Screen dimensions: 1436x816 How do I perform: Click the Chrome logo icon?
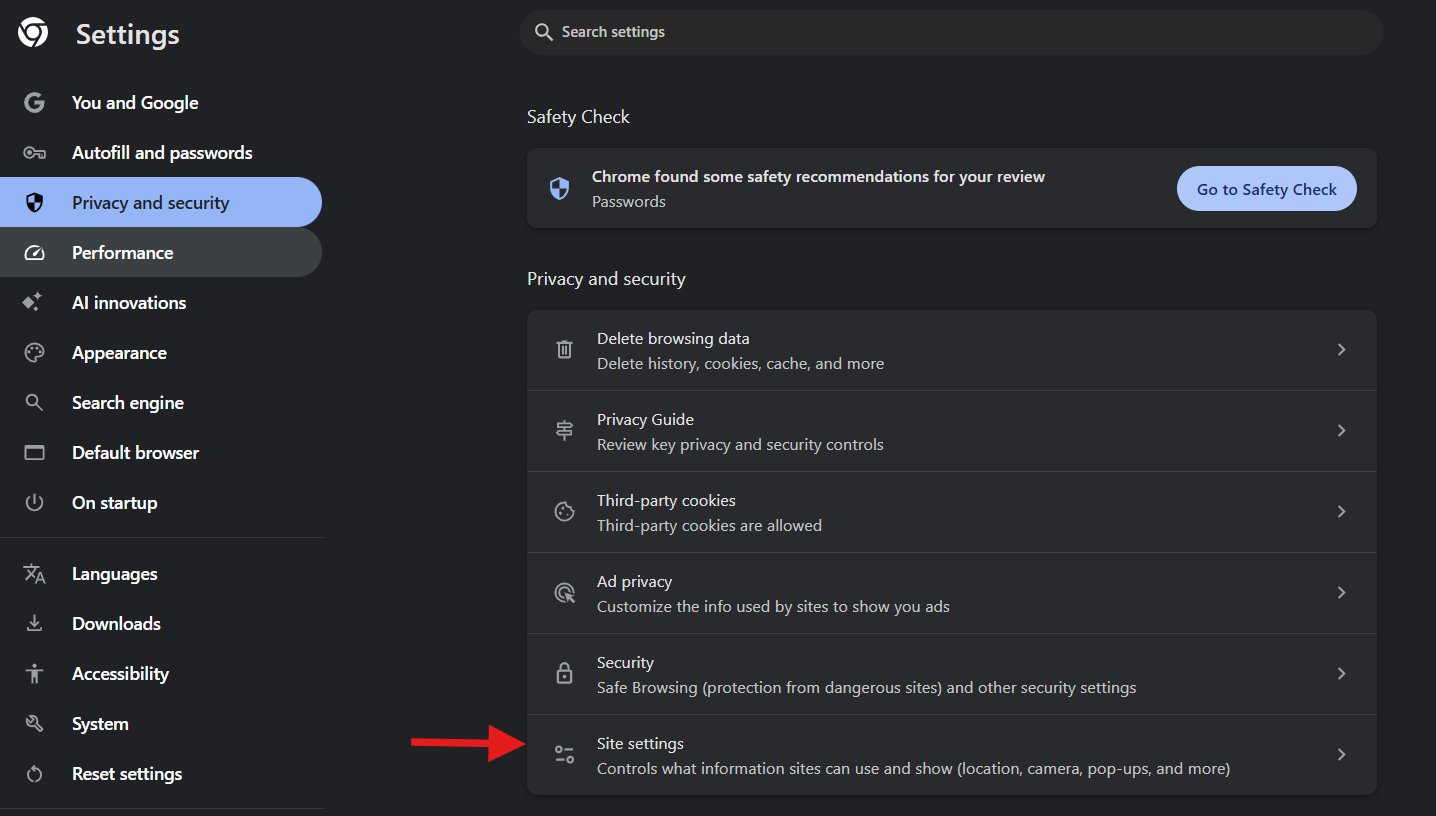point(33,34)
